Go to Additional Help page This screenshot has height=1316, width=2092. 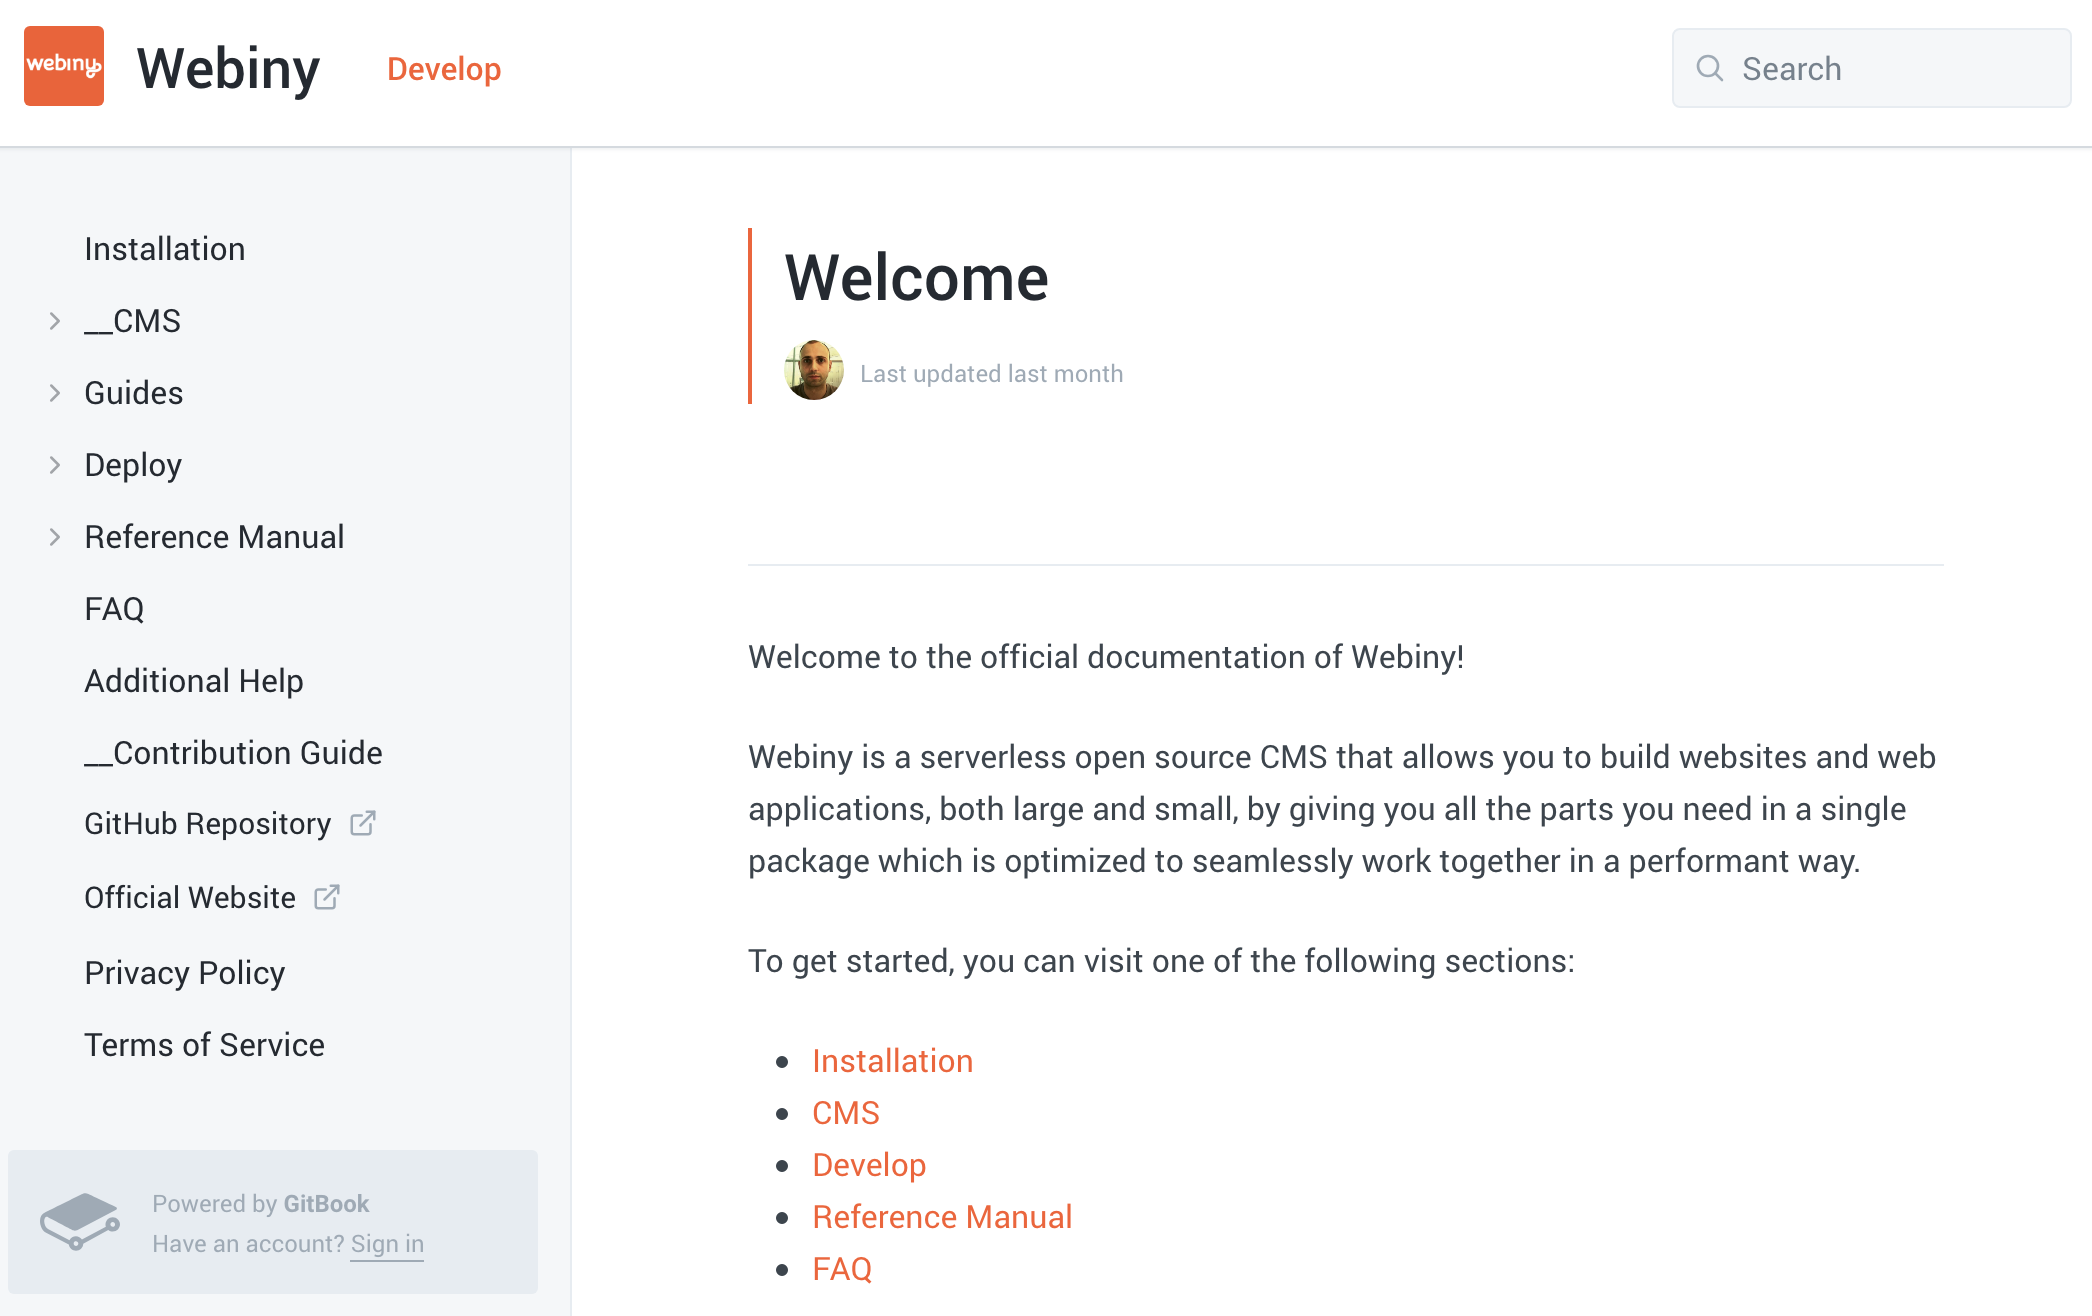pos(194,681)
